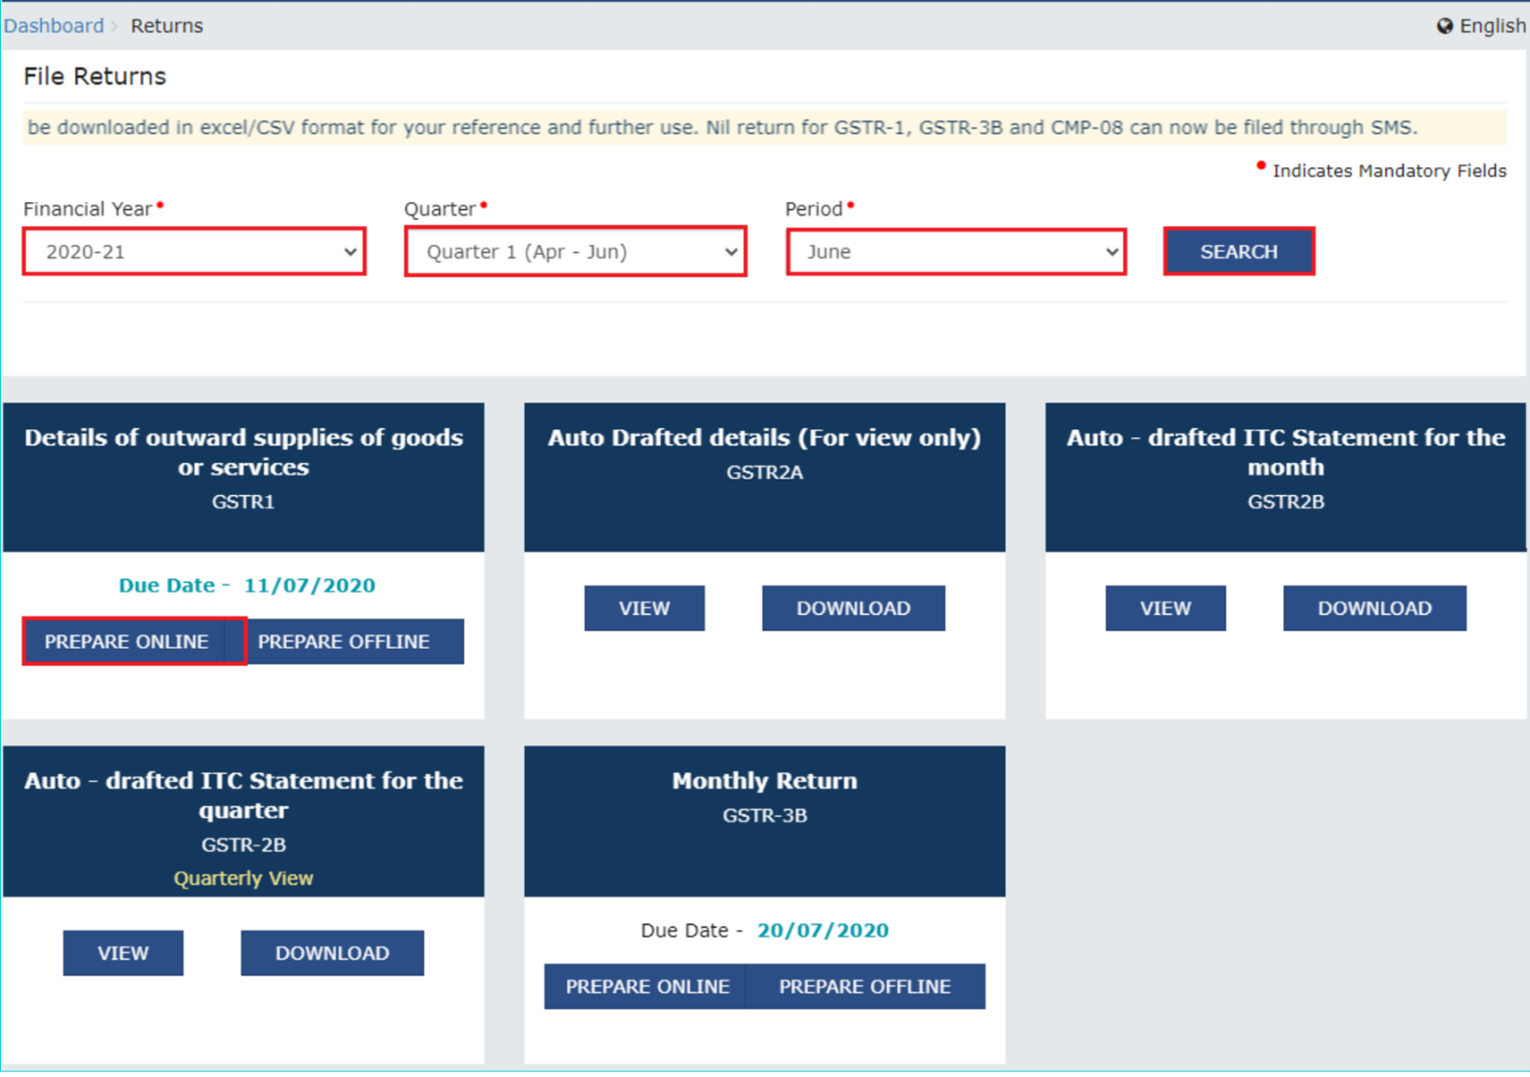Click the GSTR1 due date 11/07/2020
The height and width of the screenshot is (1077, 1530).
point(309,585)
